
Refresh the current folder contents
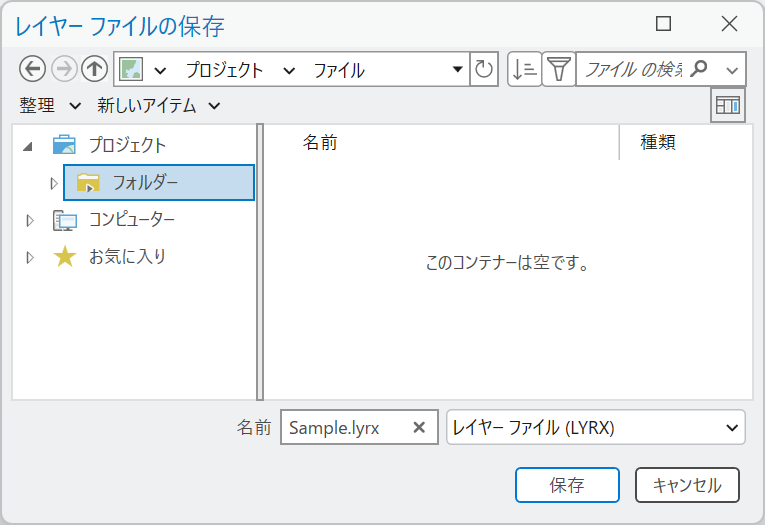(x=484, y=69)
